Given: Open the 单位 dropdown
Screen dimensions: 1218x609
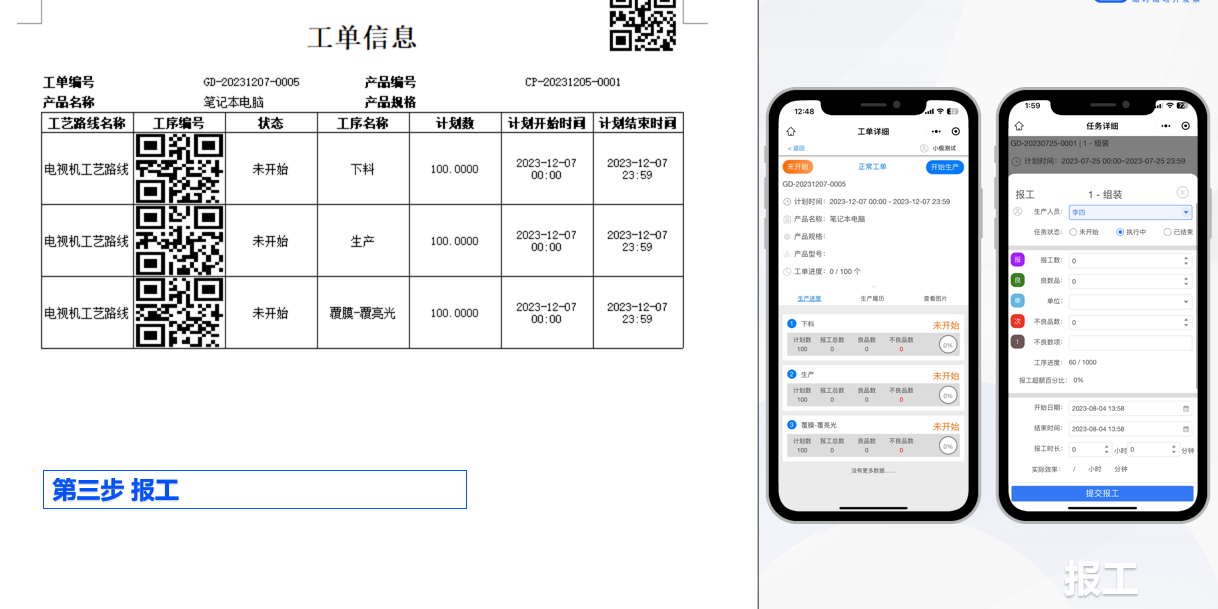Looking at the screenshot, I should pos(1130,301).
